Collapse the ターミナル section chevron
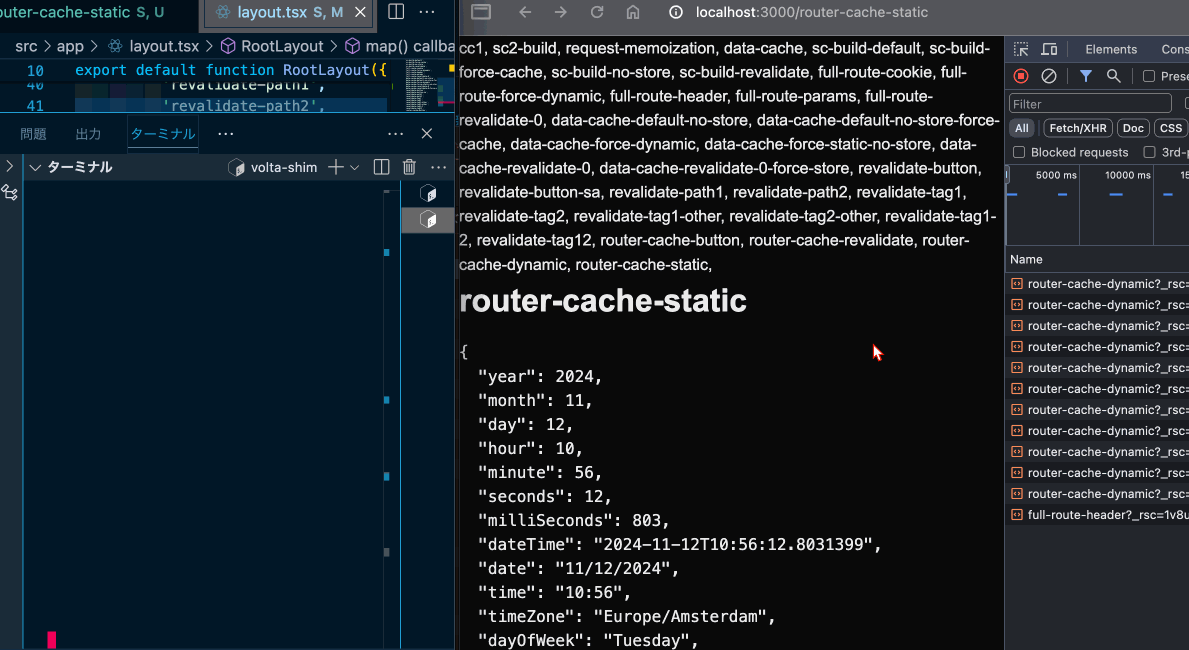 pyautogui.click(x=35, y=167)
